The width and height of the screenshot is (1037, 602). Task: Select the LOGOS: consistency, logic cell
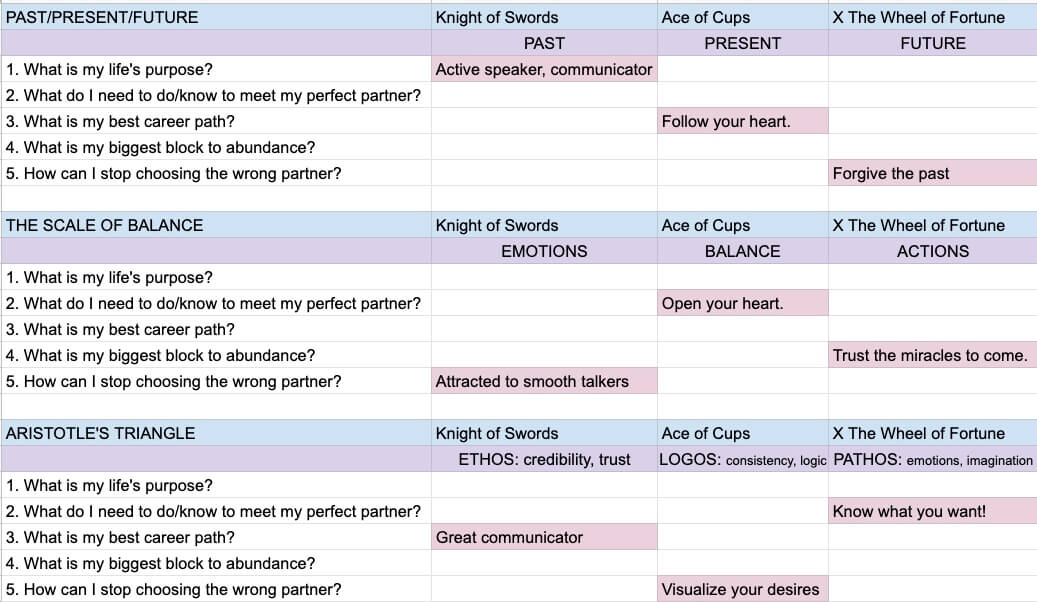coord(742,459)
